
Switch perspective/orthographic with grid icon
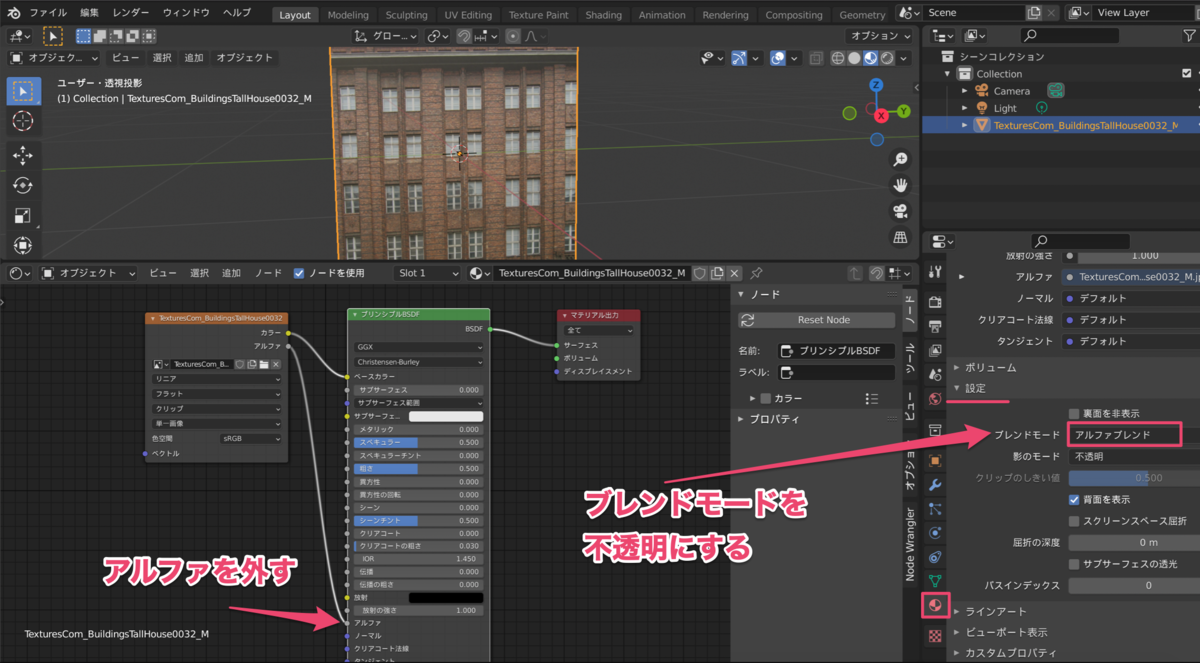[900, 237]
